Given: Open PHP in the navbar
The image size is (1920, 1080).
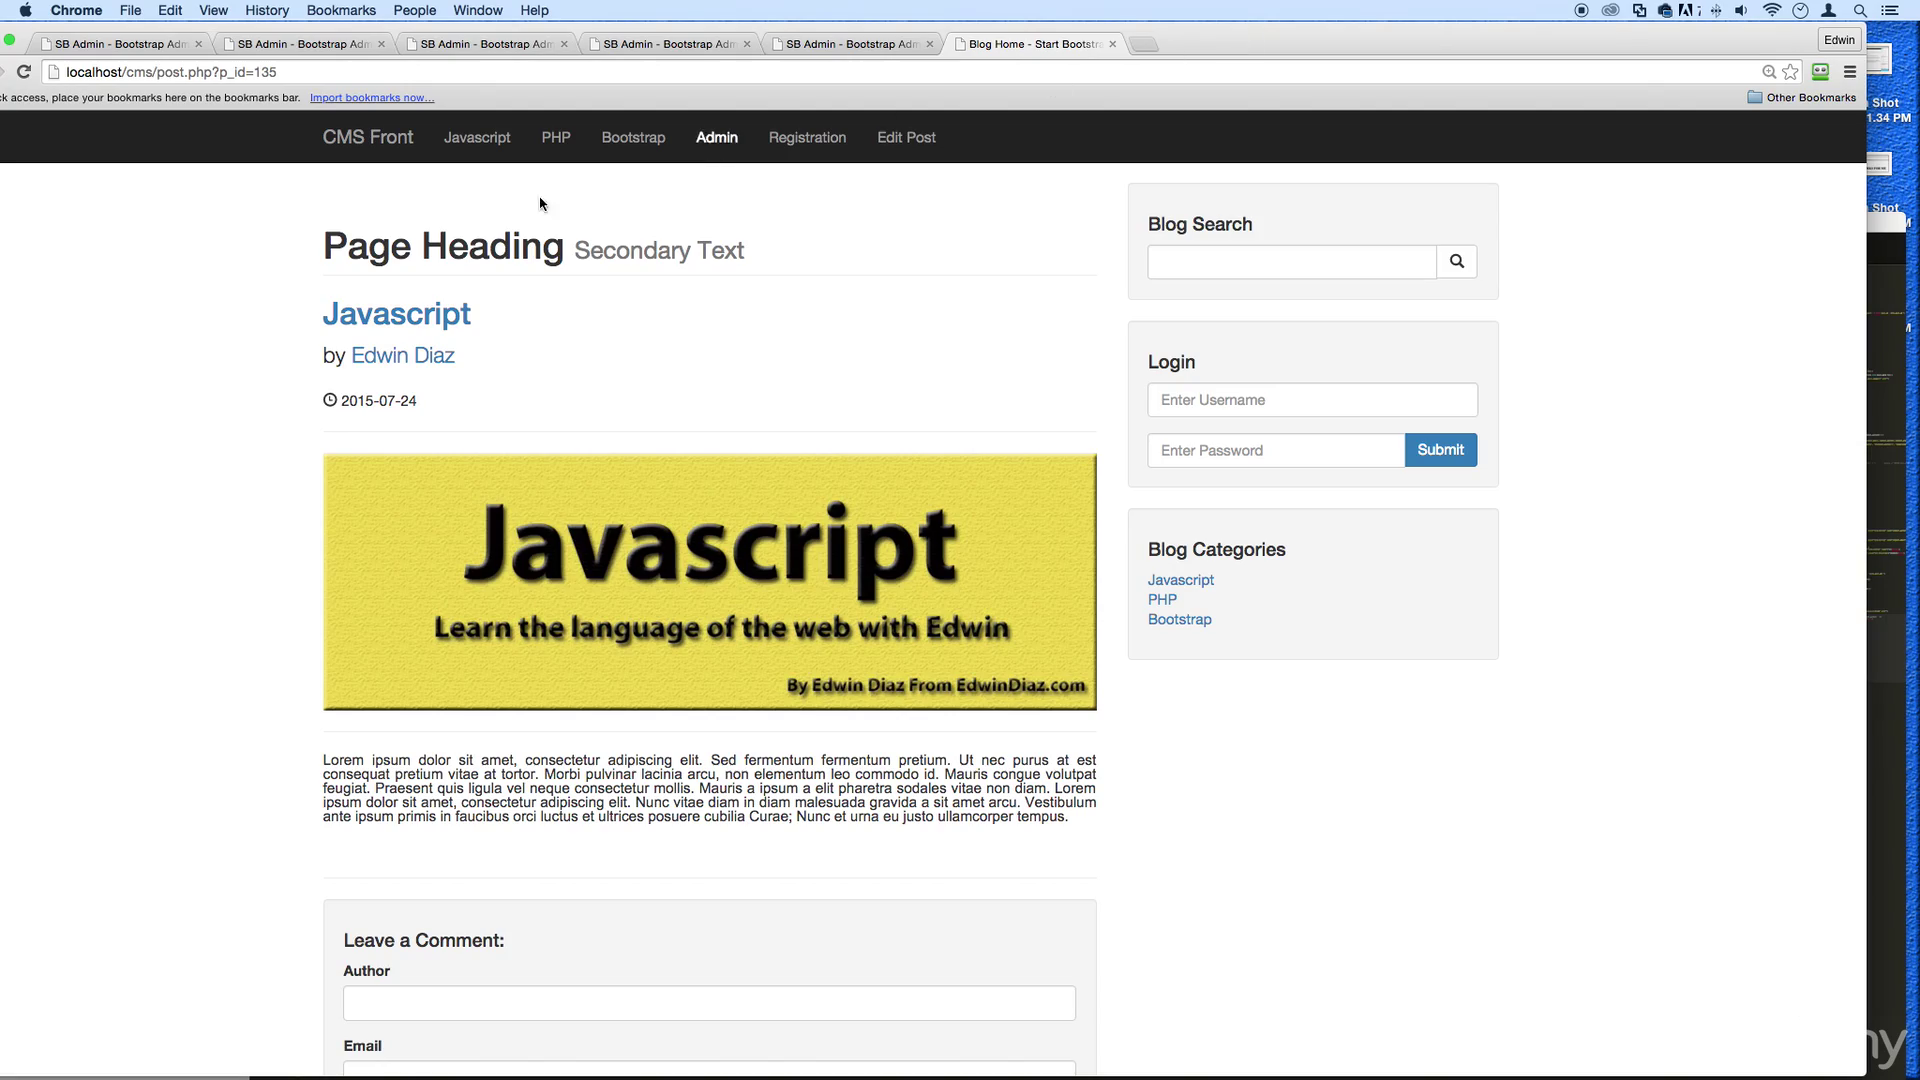Looking at the screenshot, I should [x=556, y=137].
